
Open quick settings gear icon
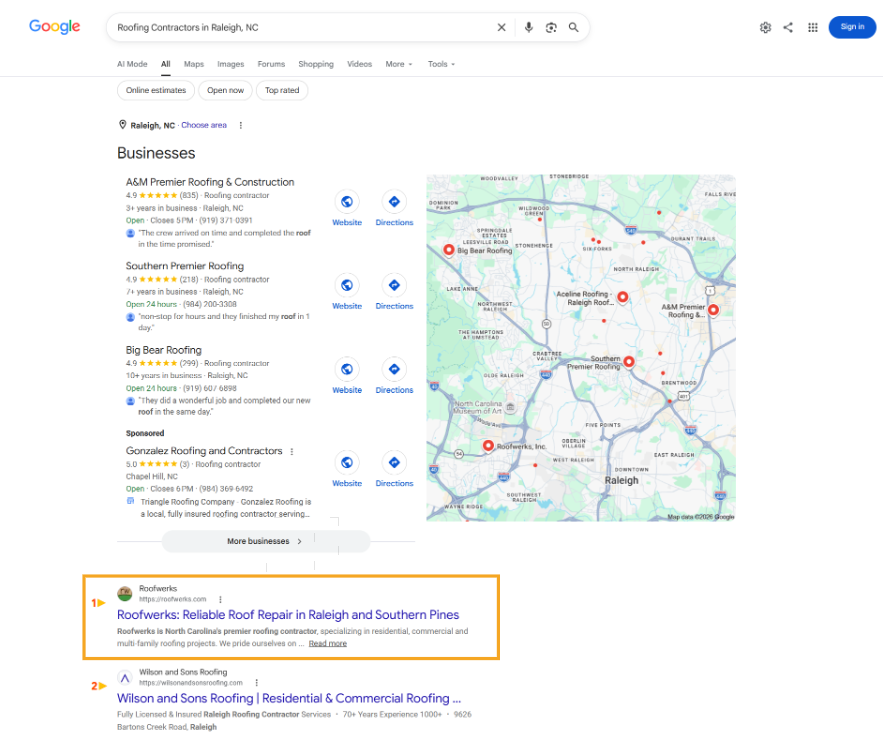coord(765,27)
